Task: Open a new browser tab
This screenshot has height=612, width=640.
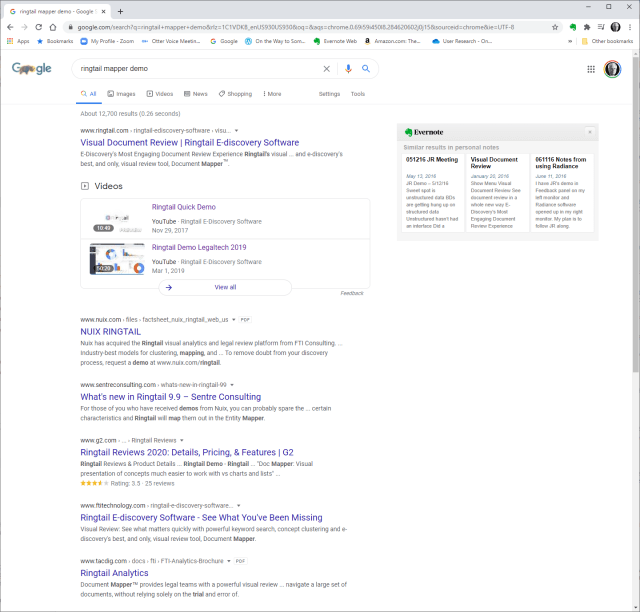Action: click(120, 10)
